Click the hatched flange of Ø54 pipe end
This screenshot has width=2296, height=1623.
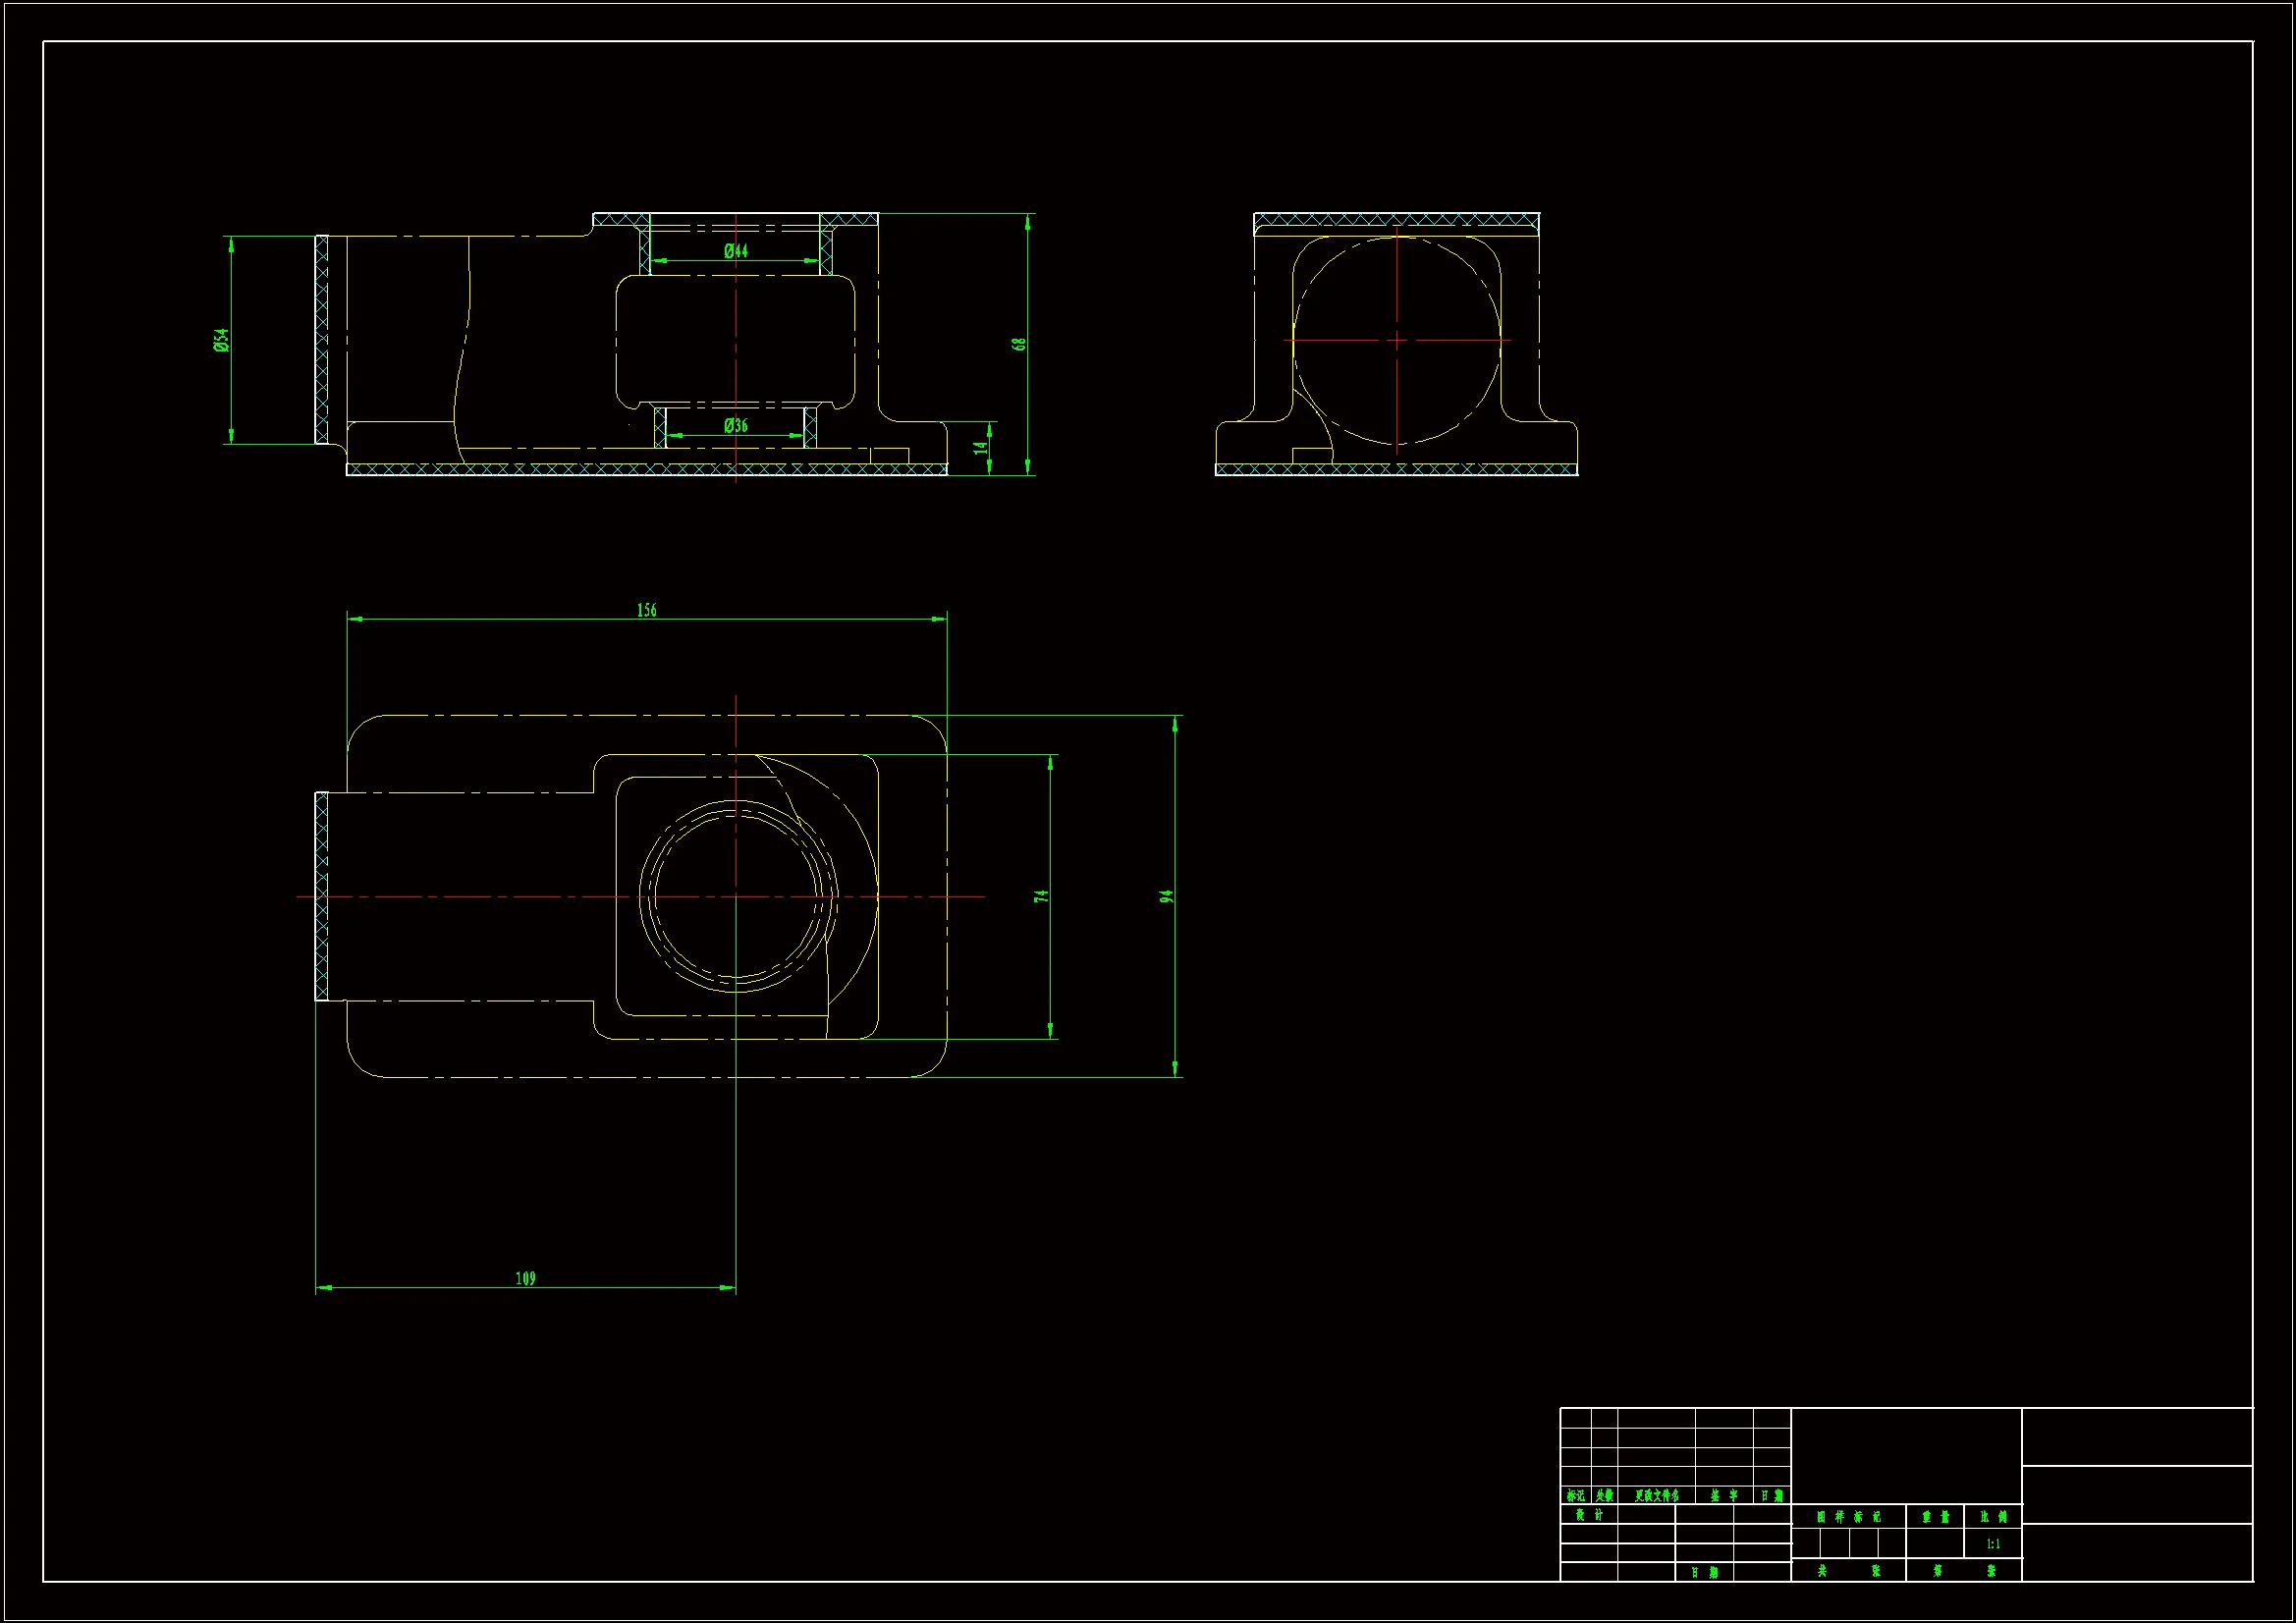tap(322, 340)
